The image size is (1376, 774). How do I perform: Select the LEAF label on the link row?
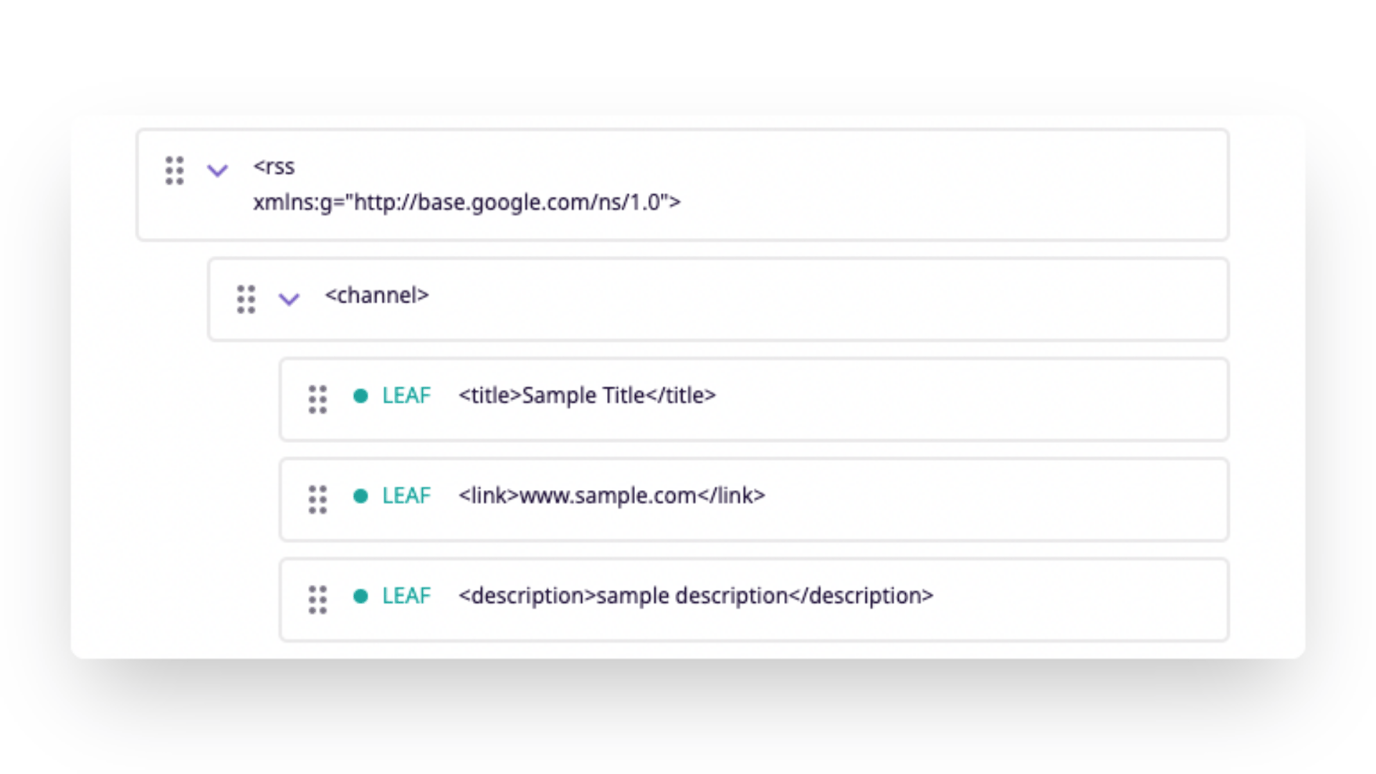pos(405,496)
